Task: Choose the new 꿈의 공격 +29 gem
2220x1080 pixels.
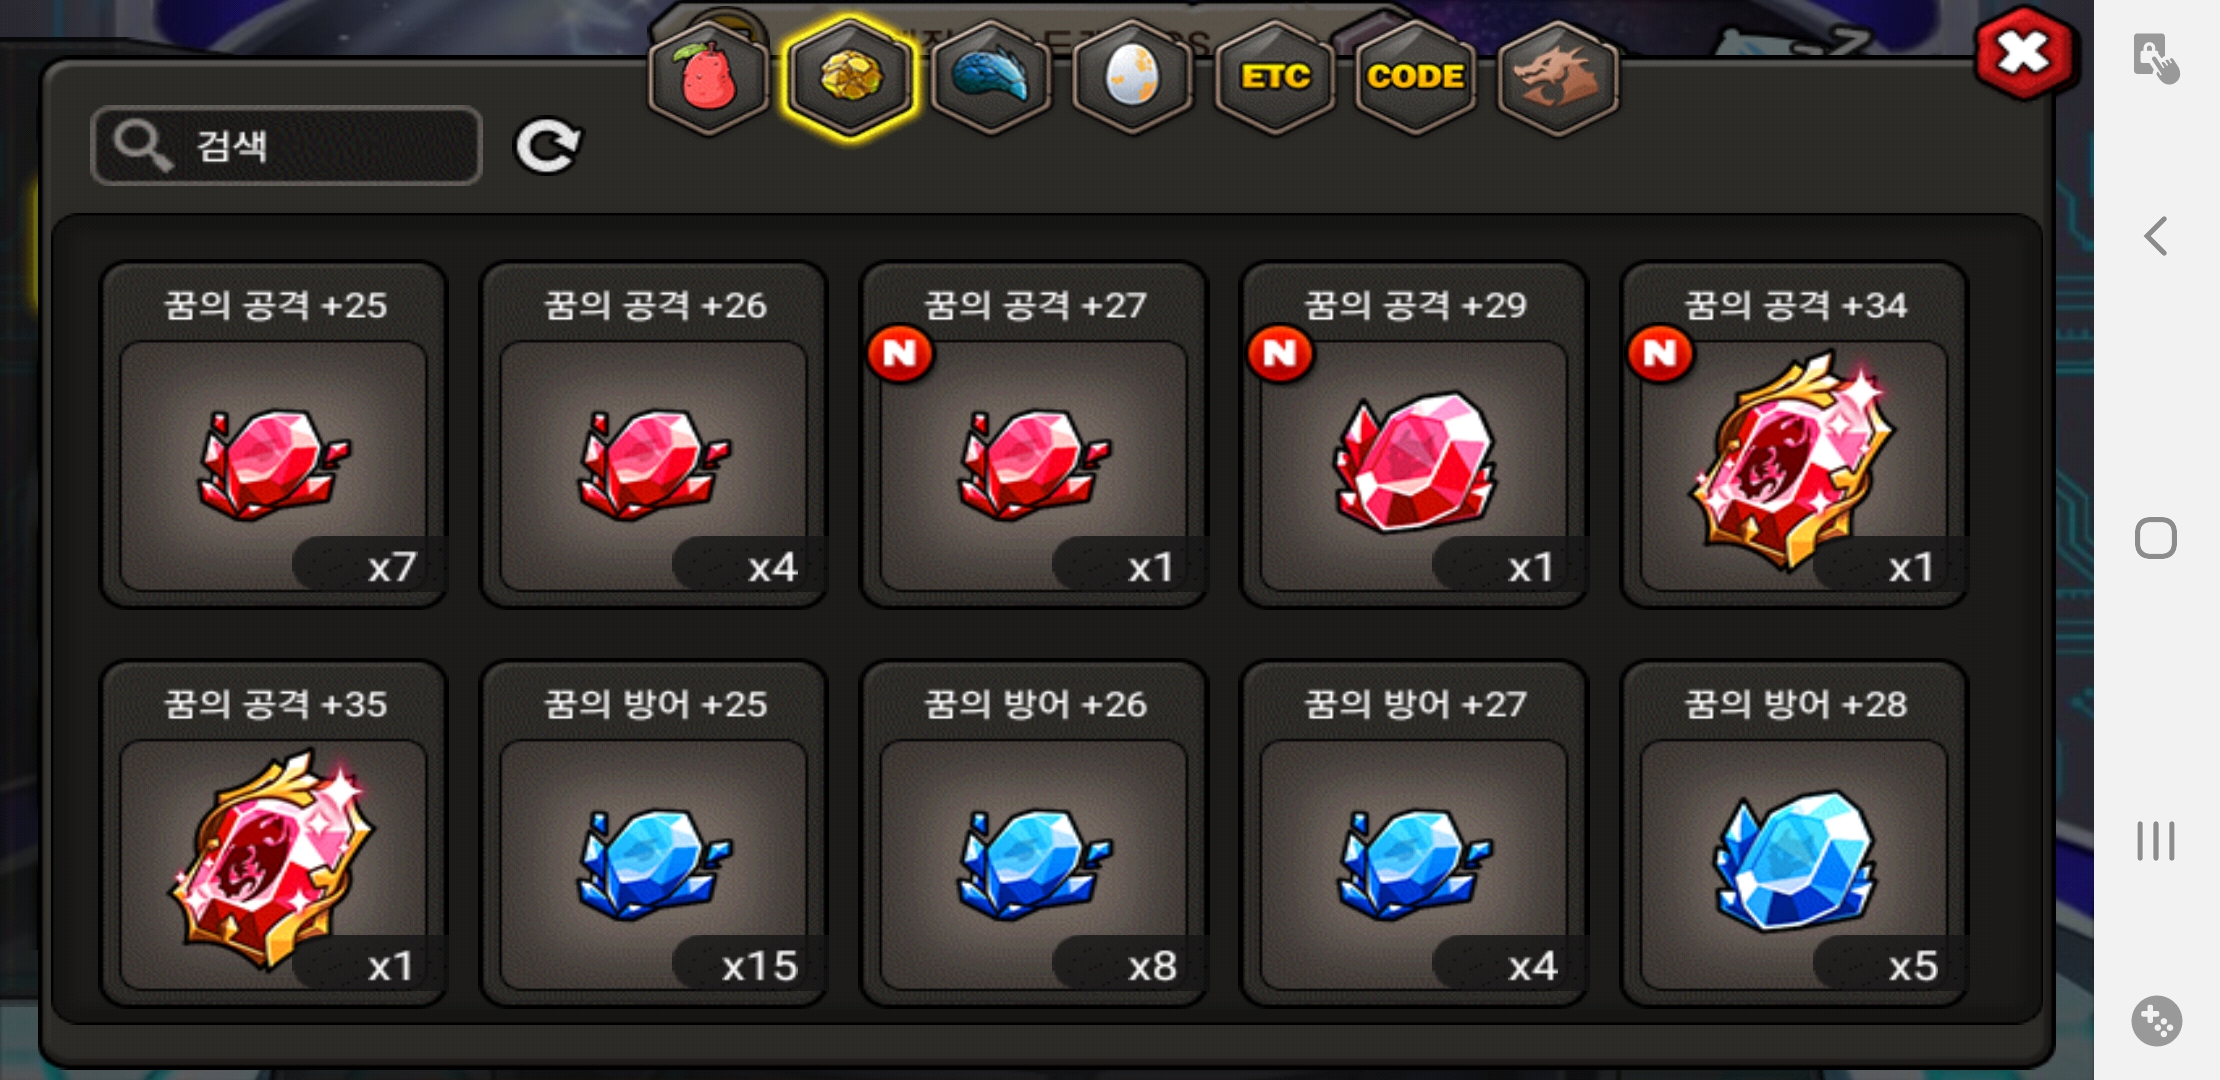Action: 1414,435
